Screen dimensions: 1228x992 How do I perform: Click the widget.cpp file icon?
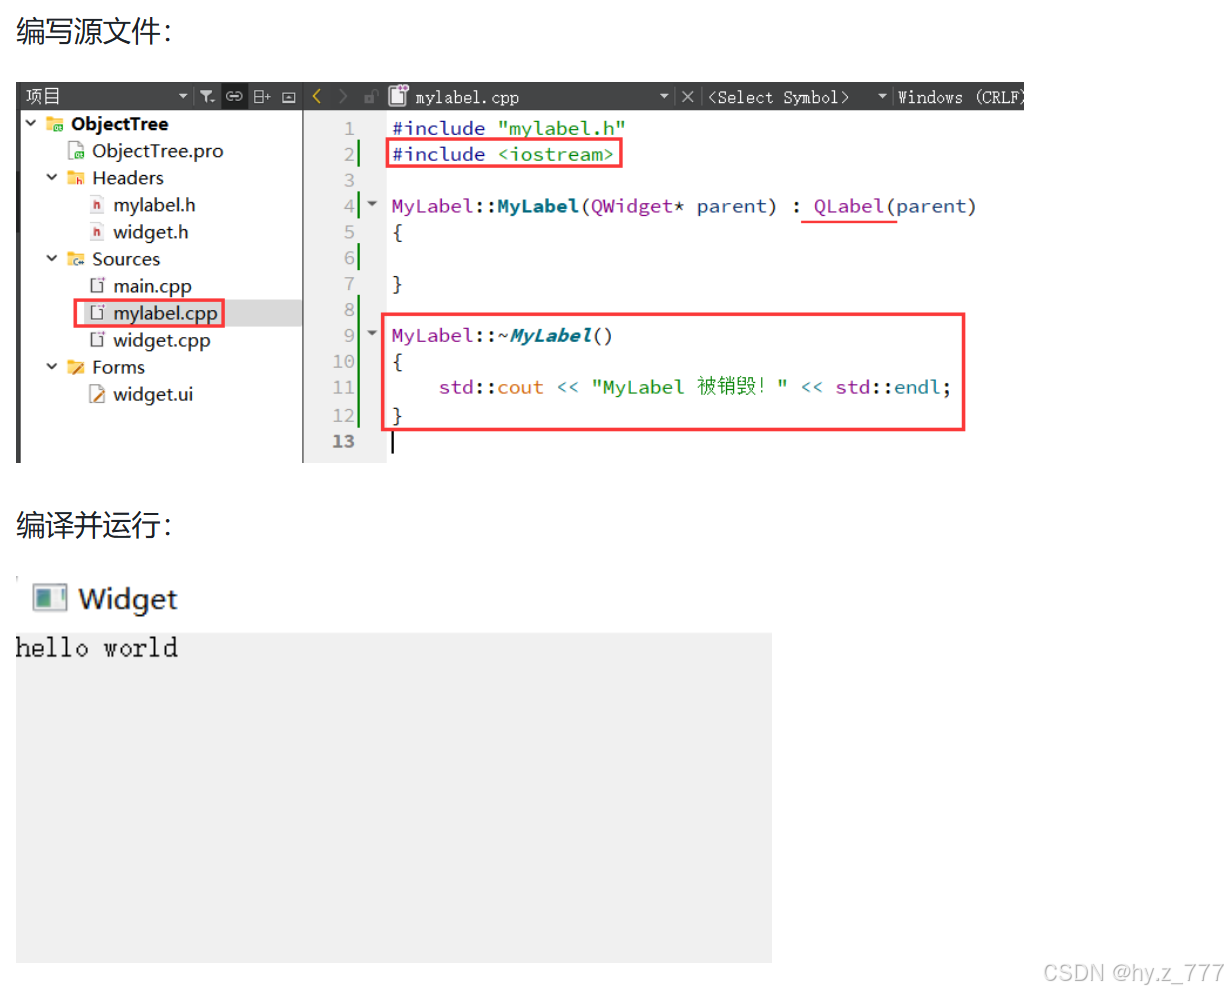97,339
